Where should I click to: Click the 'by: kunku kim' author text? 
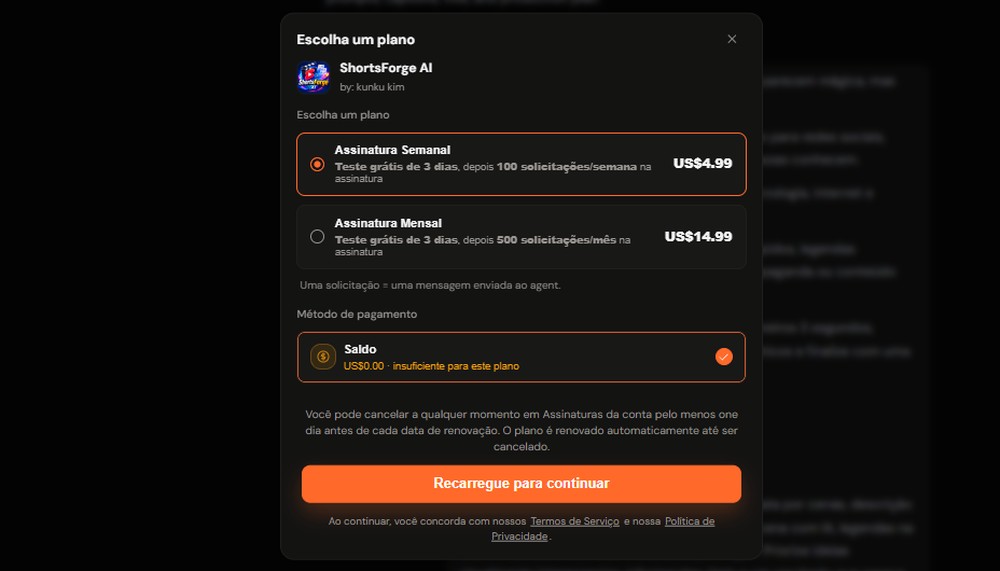click(372, 87)
